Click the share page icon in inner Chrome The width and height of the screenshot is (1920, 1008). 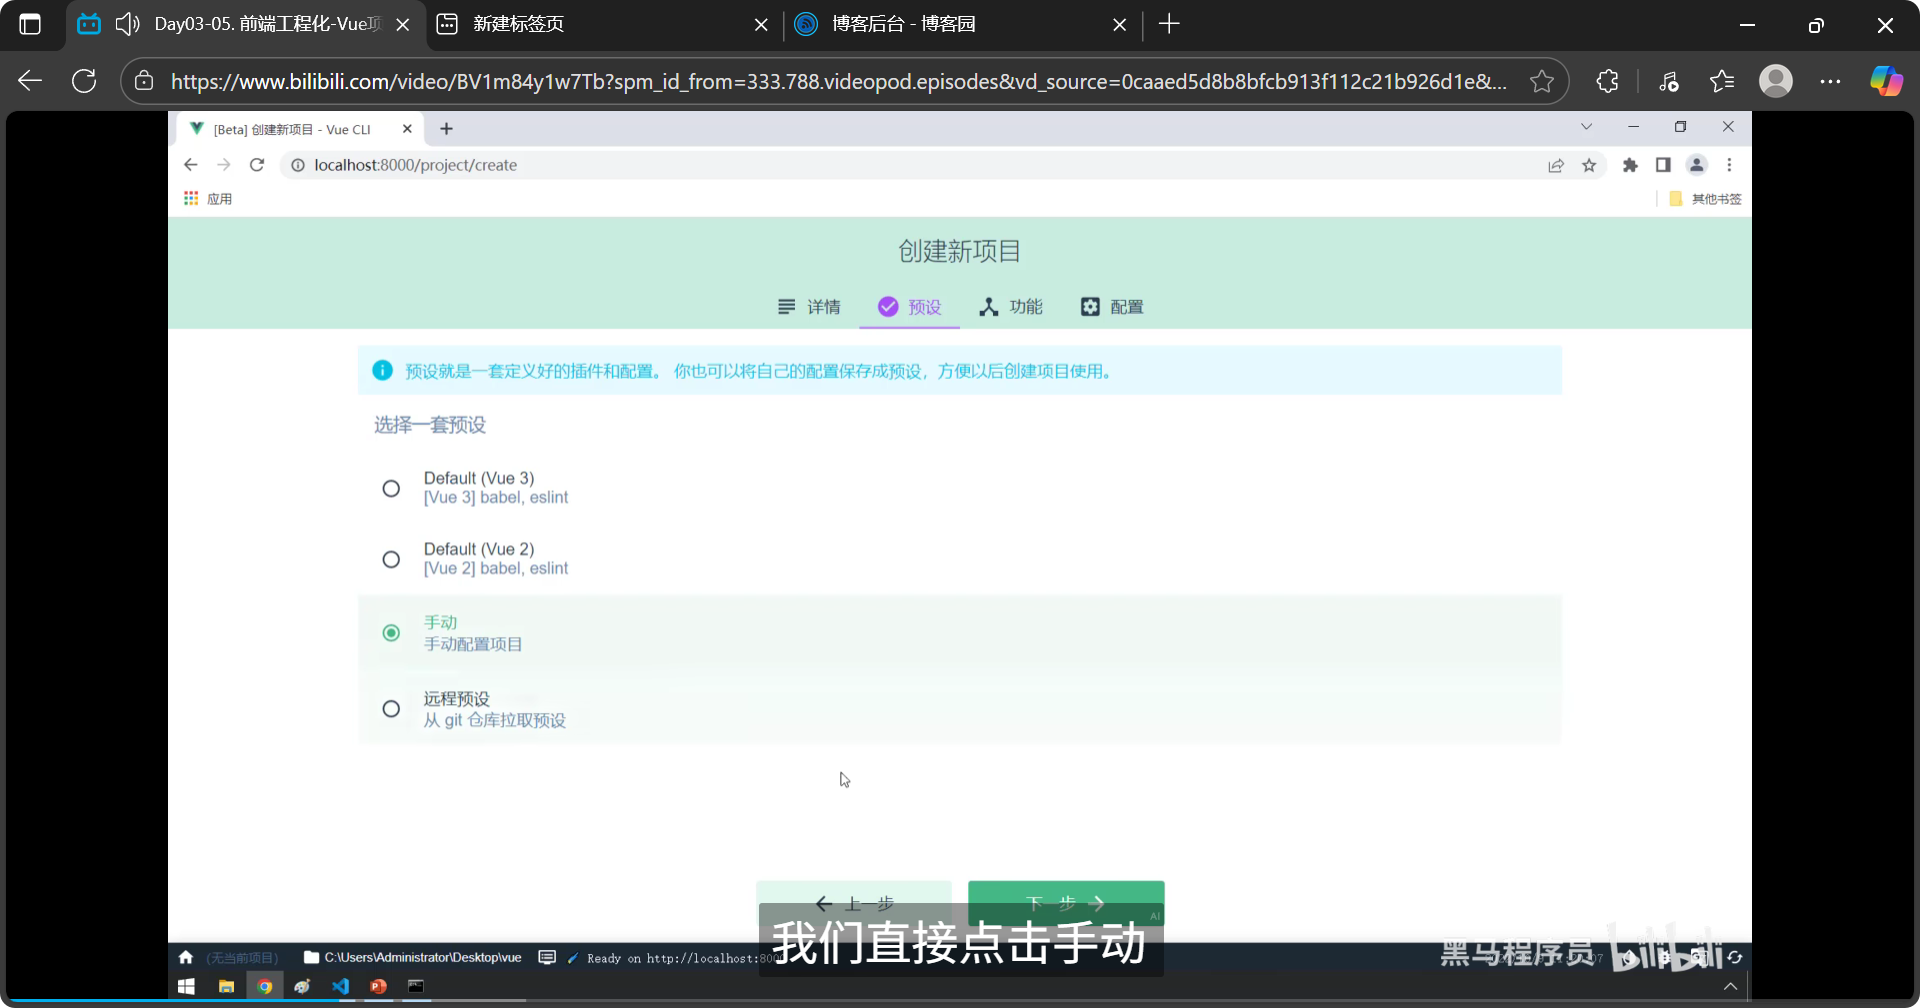coord(1556,165)
